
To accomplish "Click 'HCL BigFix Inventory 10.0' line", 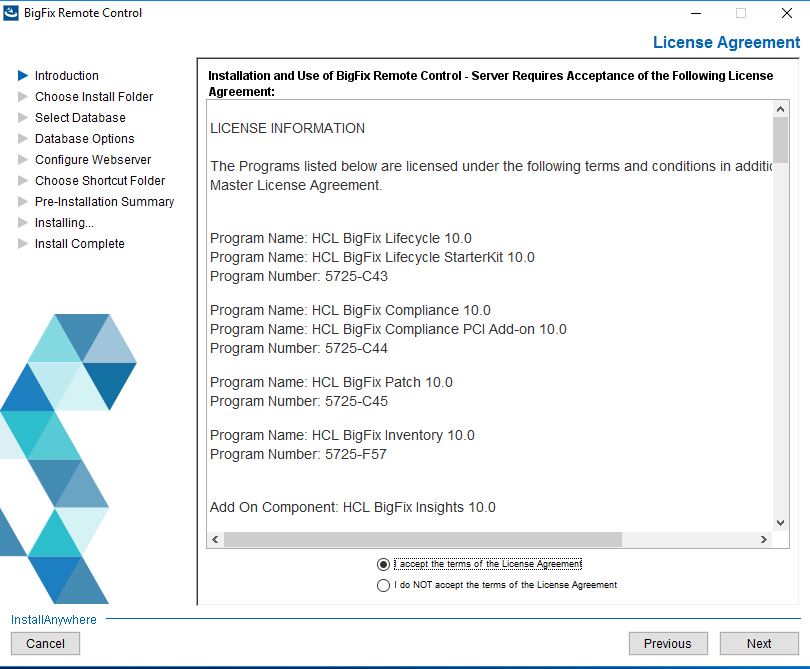I will click(x=342, y=435).
